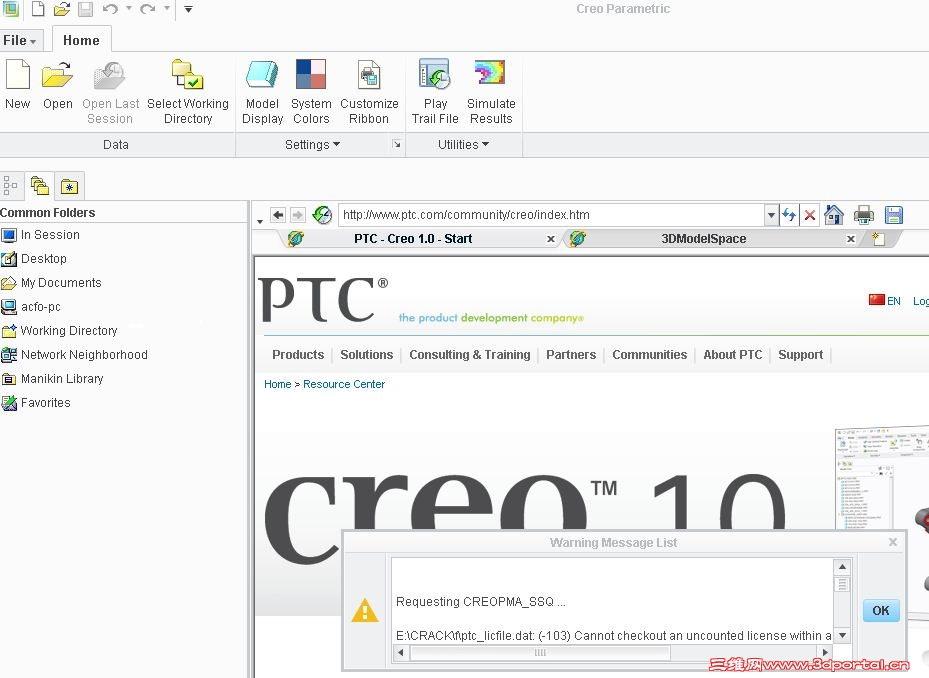The image size is (929, 678).
Task: Click the Open folder icon in quick access toolbar
Action: pos(62,9)
